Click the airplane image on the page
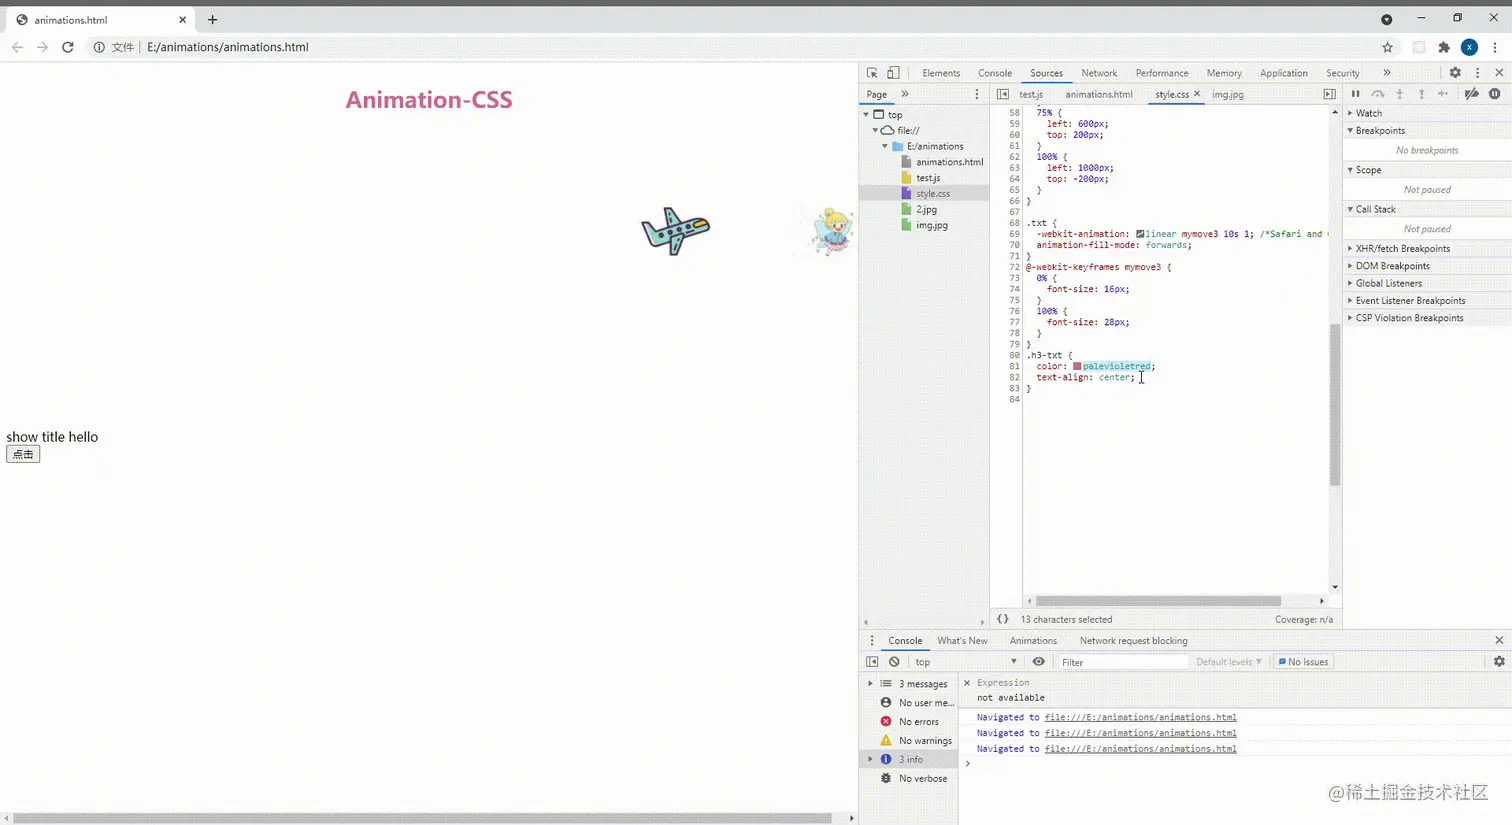This screenshot has width=1512, height=825. coord(676,231)
